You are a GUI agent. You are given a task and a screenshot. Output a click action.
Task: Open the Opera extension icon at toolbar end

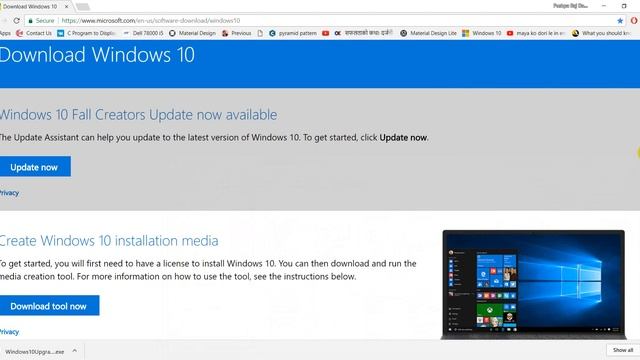coord(634,20)
